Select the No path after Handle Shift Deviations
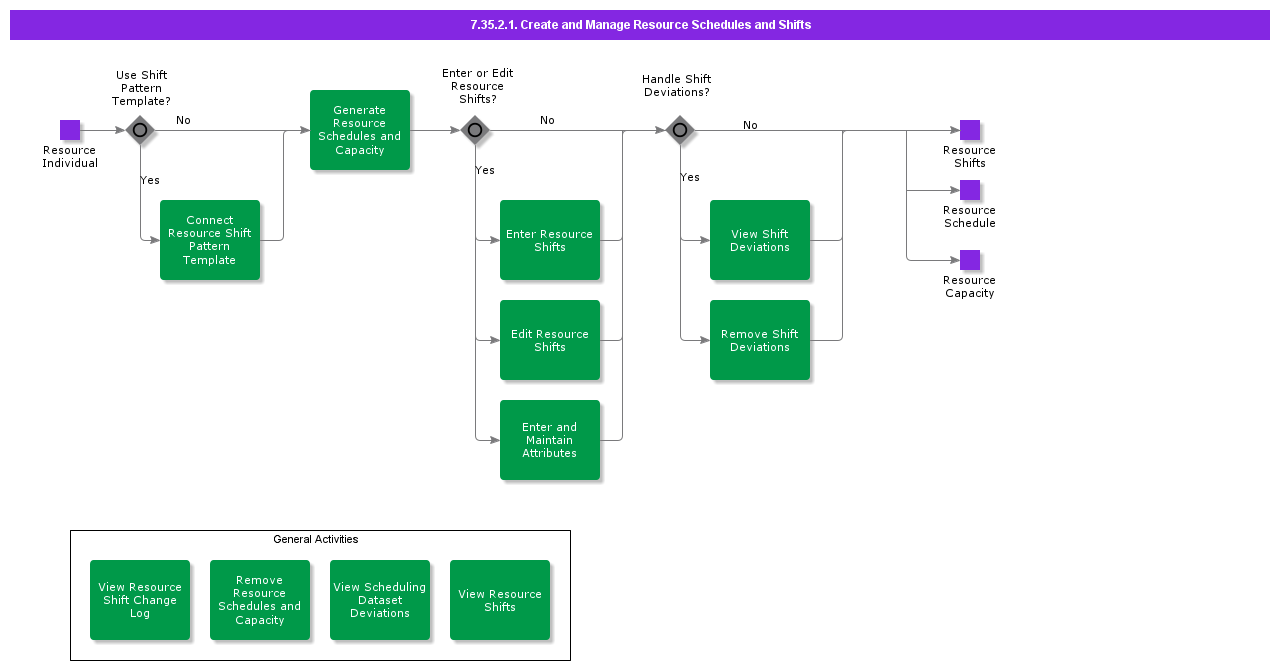1280x670 pixels. click(748, 125)
